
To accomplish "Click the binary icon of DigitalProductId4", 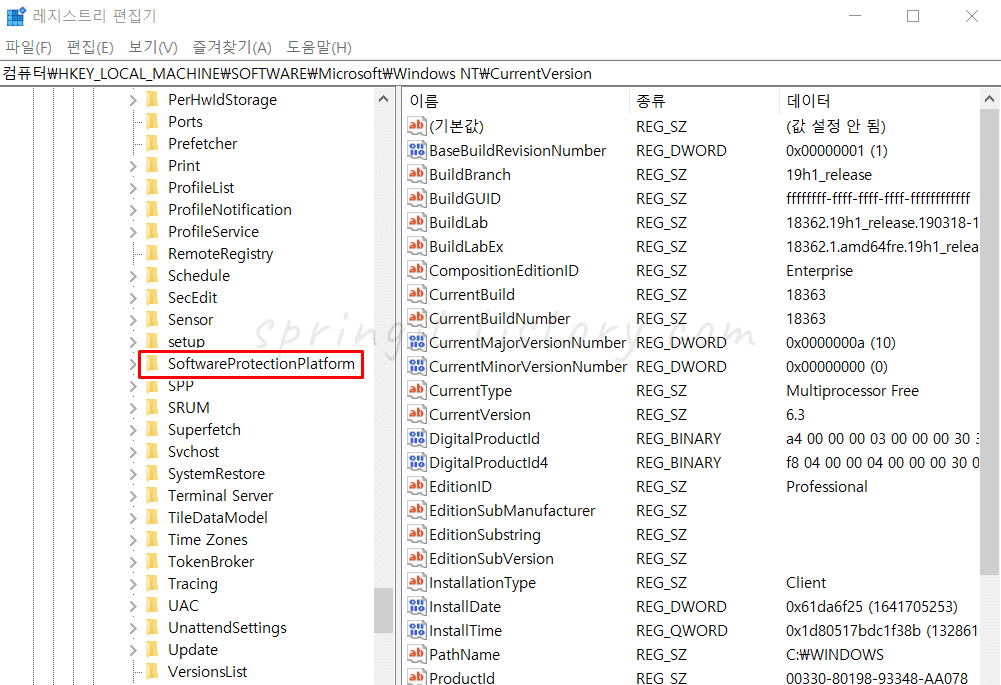I will click(416, 462).
